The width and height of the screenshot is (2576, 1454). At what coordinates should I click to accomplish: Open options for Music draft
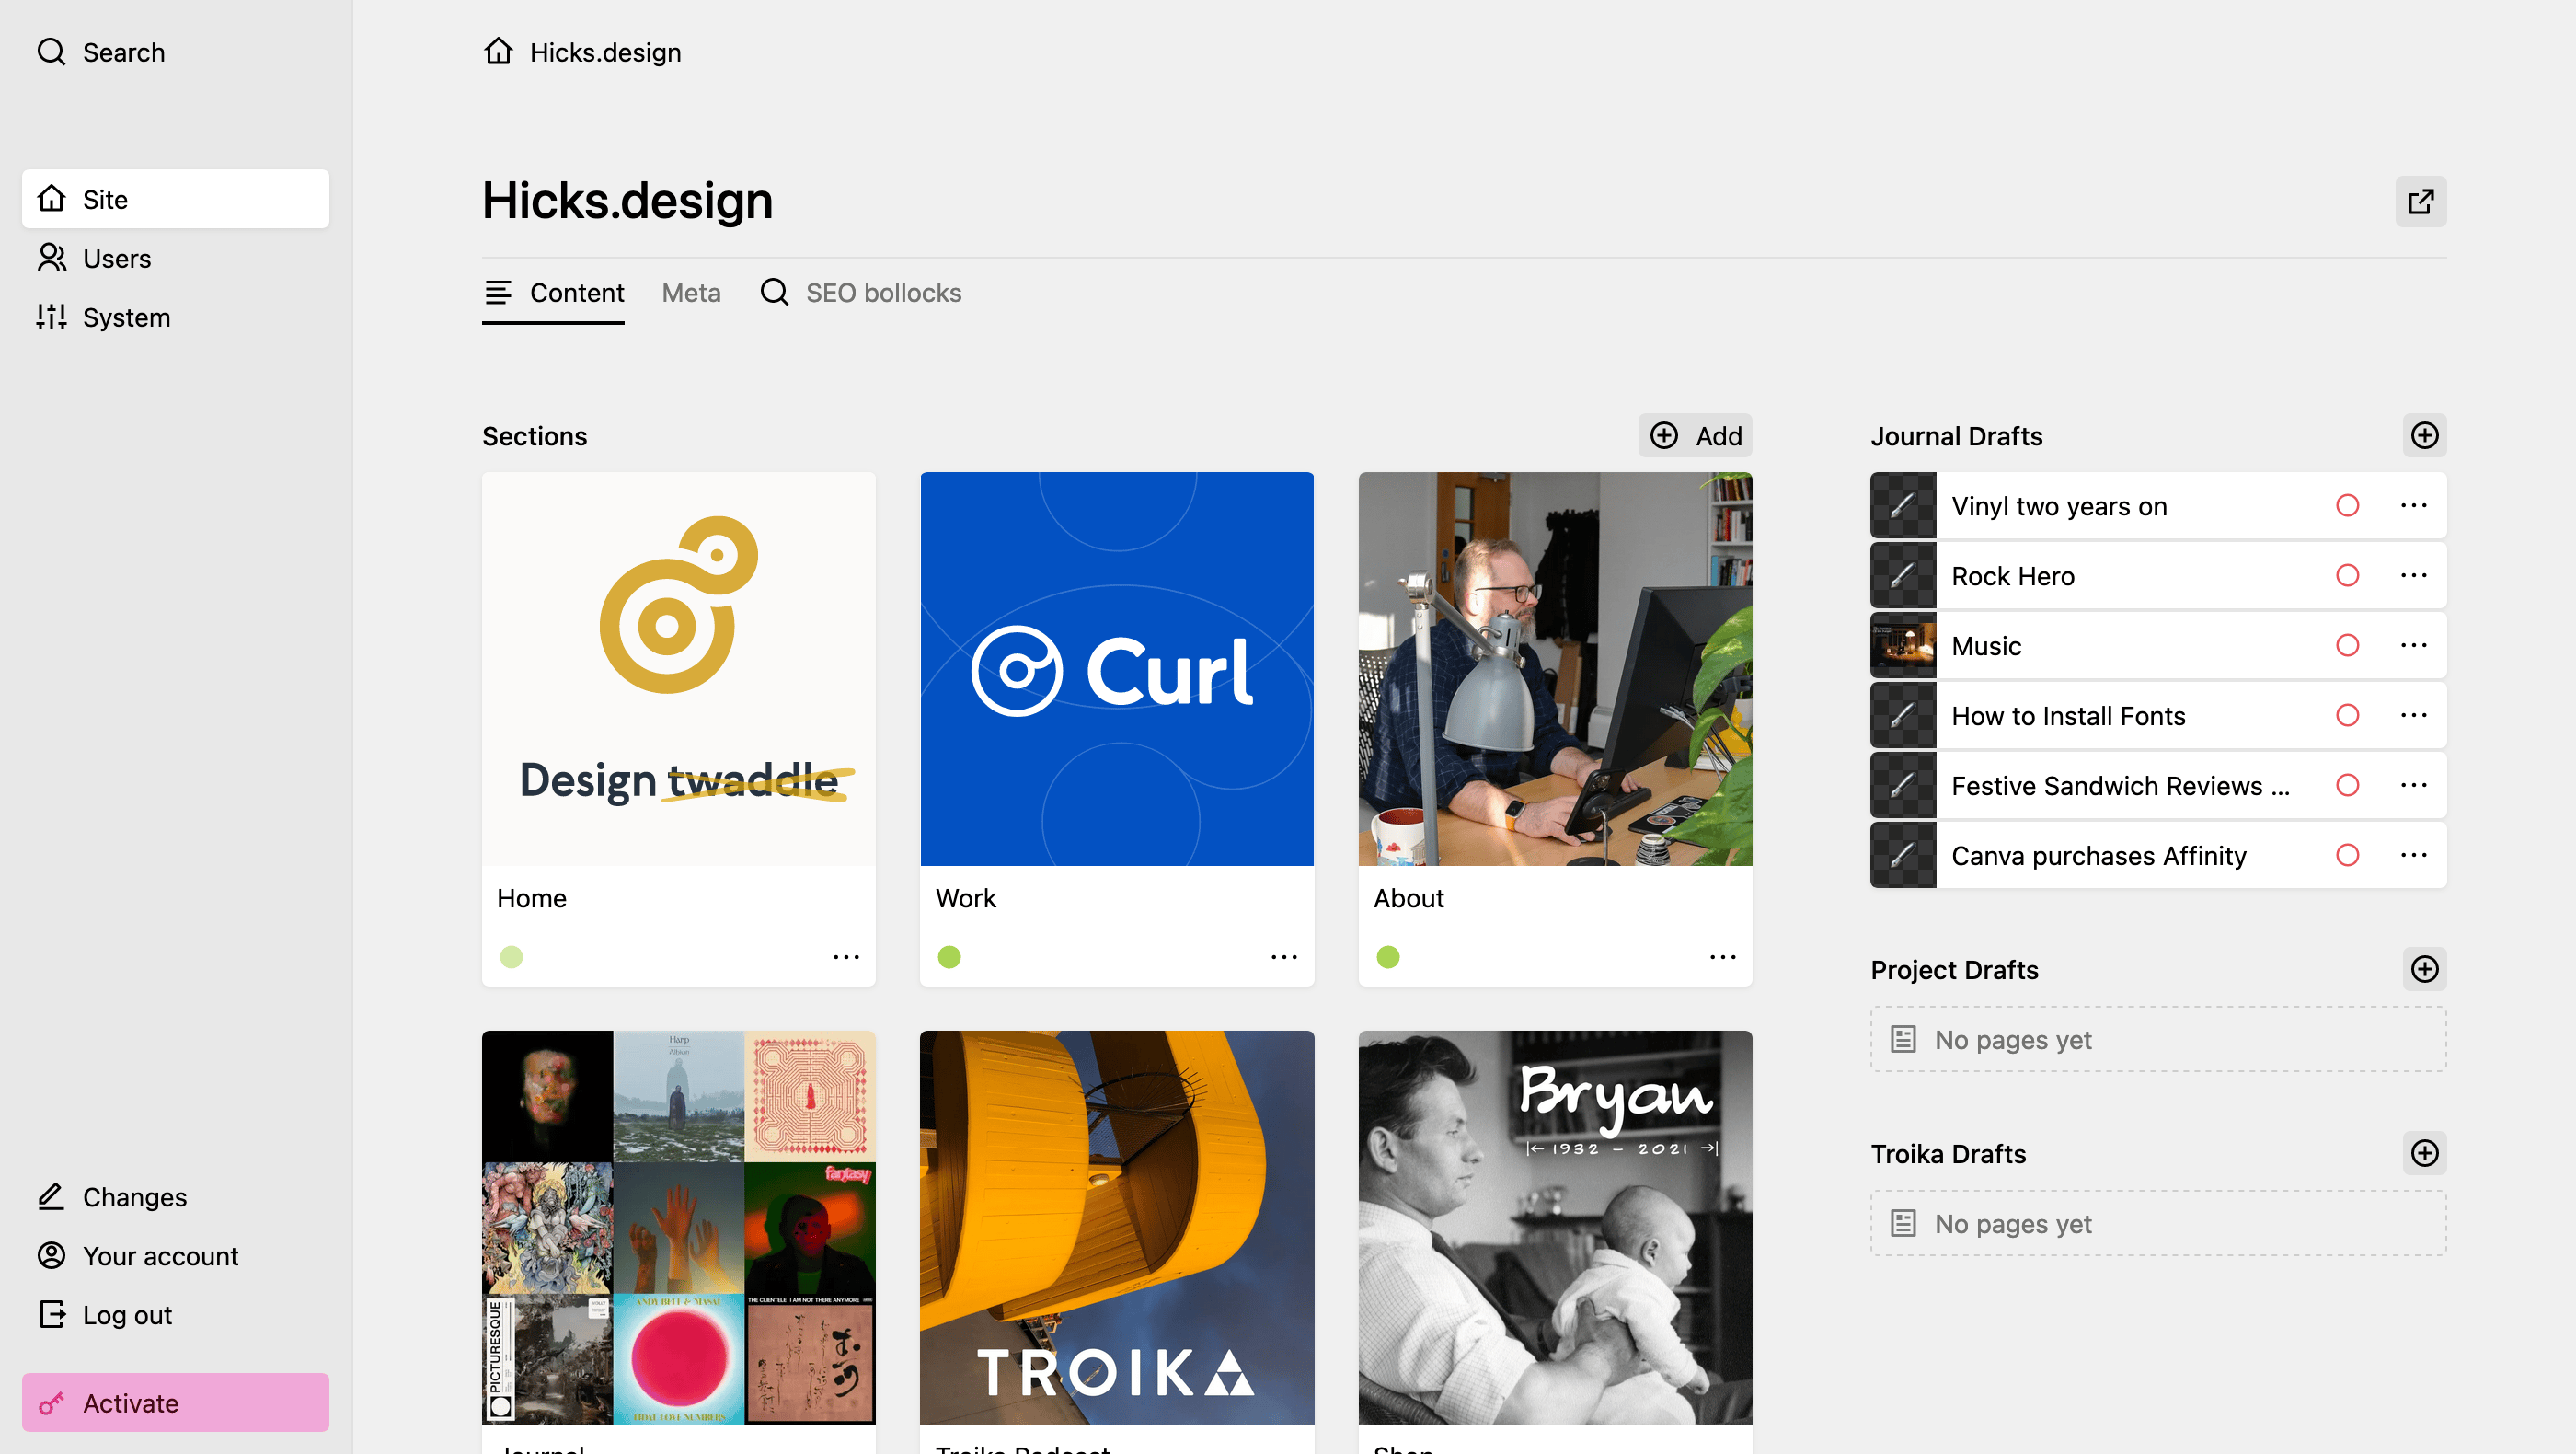[2414, 645]
